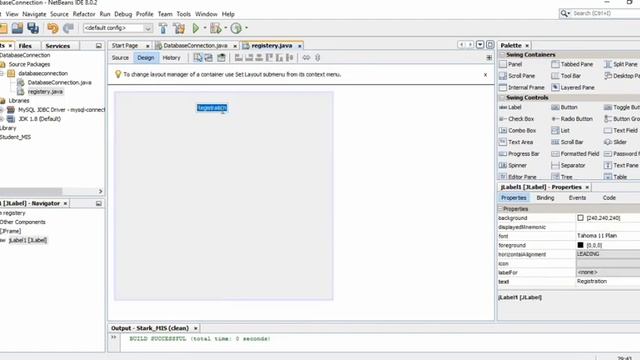The height and width of the screenshot is (360, 640).
Task: Select the Label component in Palette
Action: pyautogui.click(x=510, y=107)
